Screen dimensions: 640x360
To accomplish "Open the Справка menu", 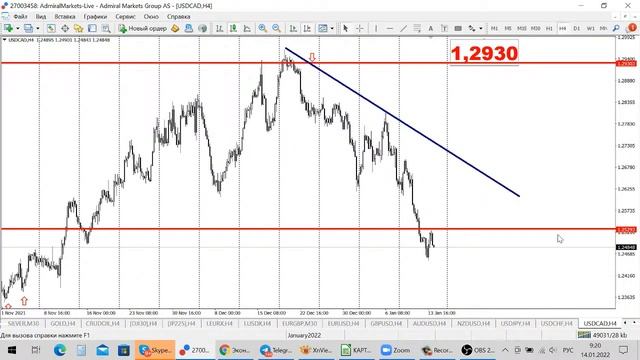I will pyautogui.click(x=178, y=17).
